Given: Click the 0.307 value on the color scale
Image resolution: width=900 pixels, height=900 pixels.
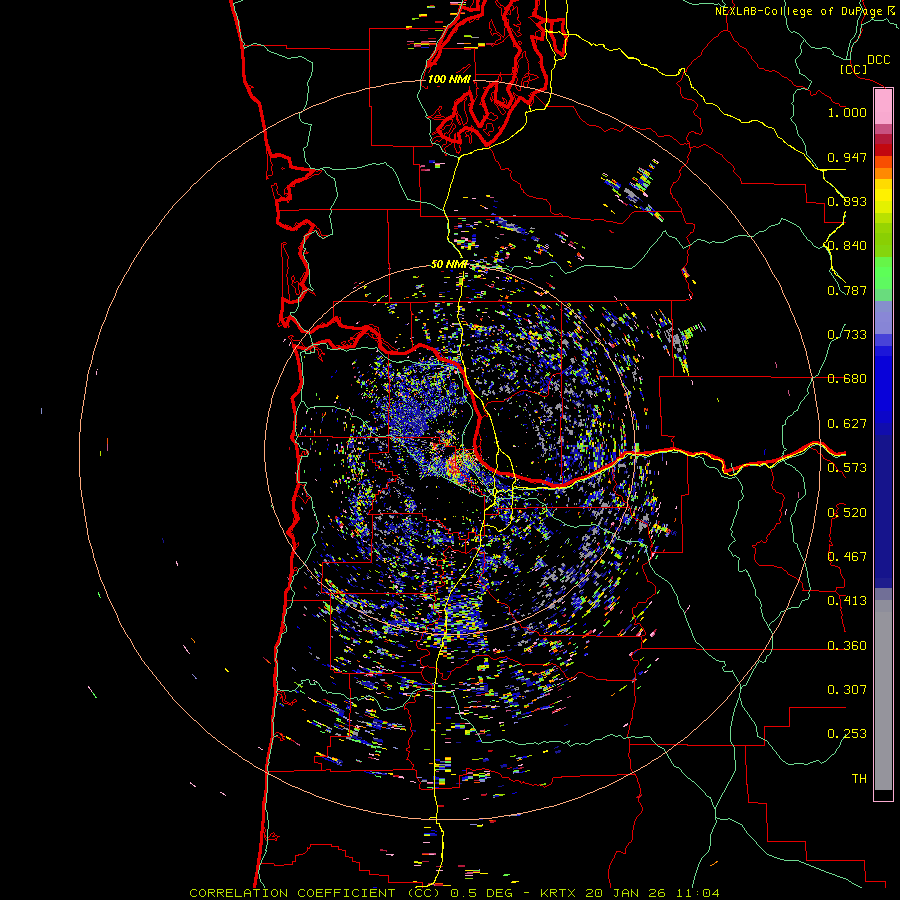Looking at the screenshot, I should [x=847, y=690].
